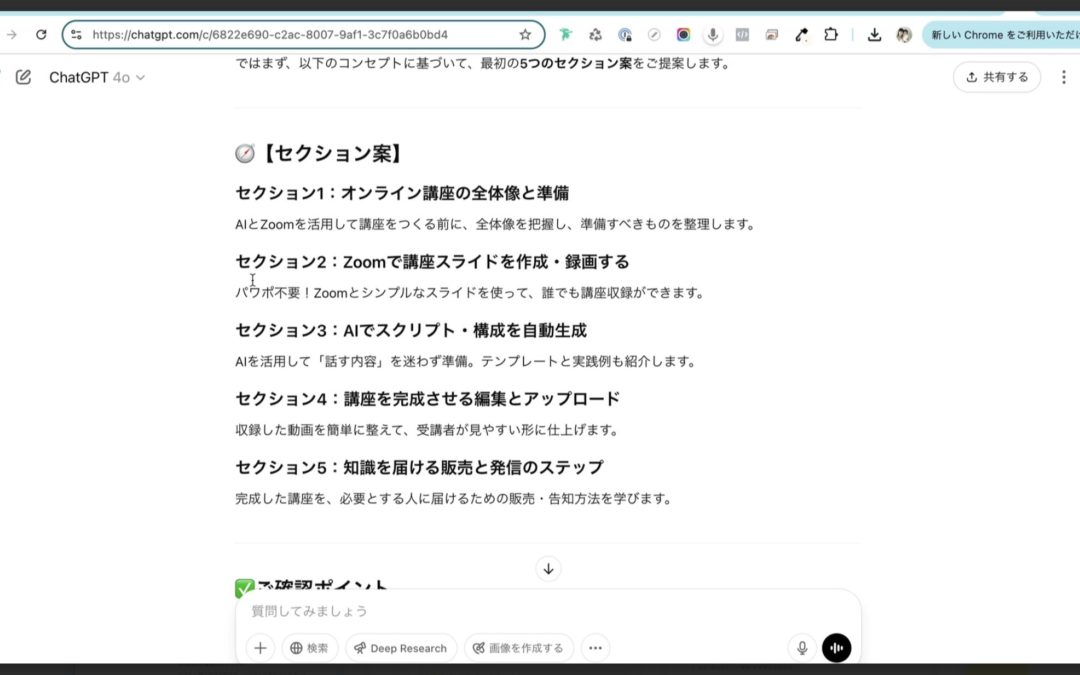
Task: Select the Deep Research mode
Action: point(400,648)
